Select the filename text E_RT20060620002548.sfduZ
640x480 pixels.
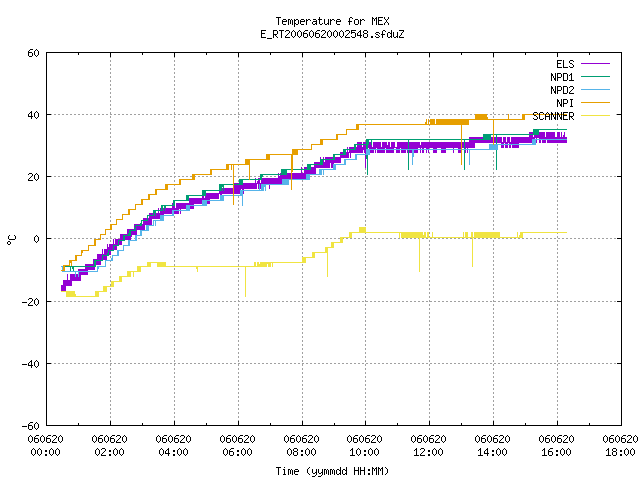coord(332,34)
